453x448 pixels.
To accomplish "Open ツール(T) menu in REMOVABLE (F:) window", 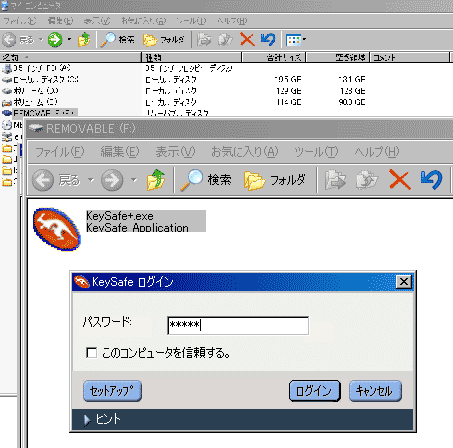I will pos(316,152).
